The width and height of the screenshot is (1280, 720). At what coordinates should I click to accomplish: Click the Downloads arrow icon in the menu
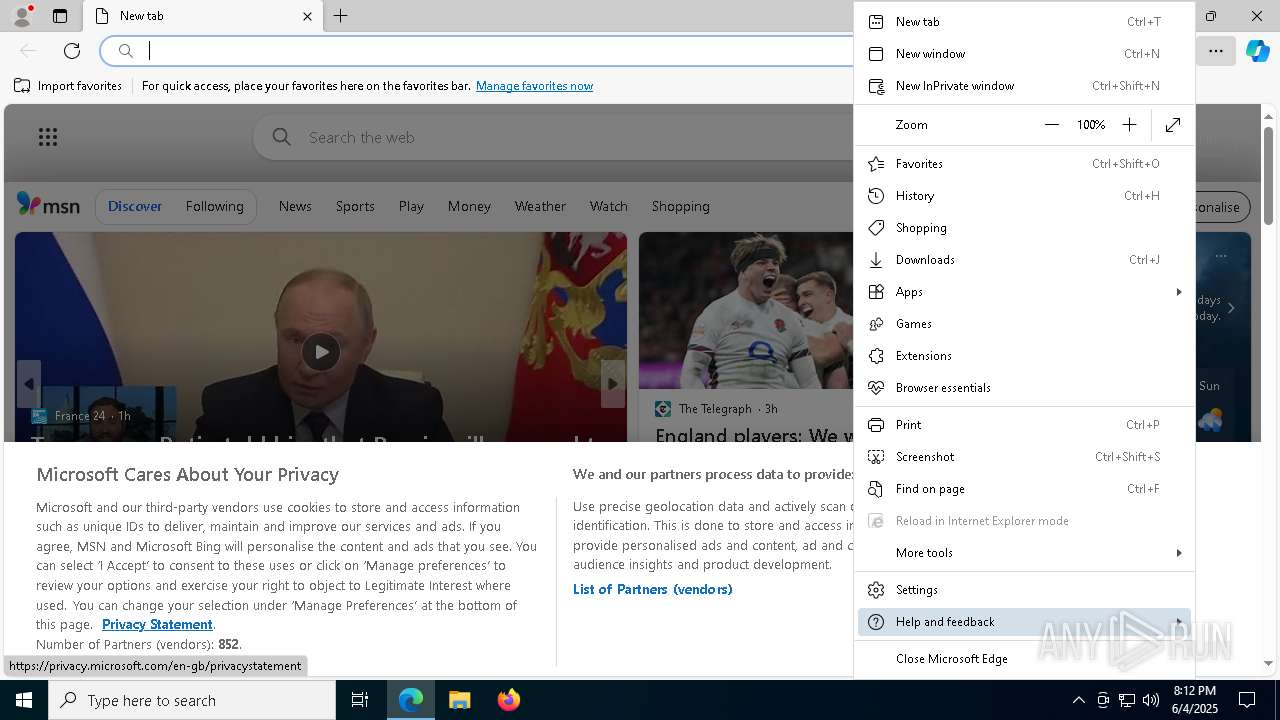(876, 260)
